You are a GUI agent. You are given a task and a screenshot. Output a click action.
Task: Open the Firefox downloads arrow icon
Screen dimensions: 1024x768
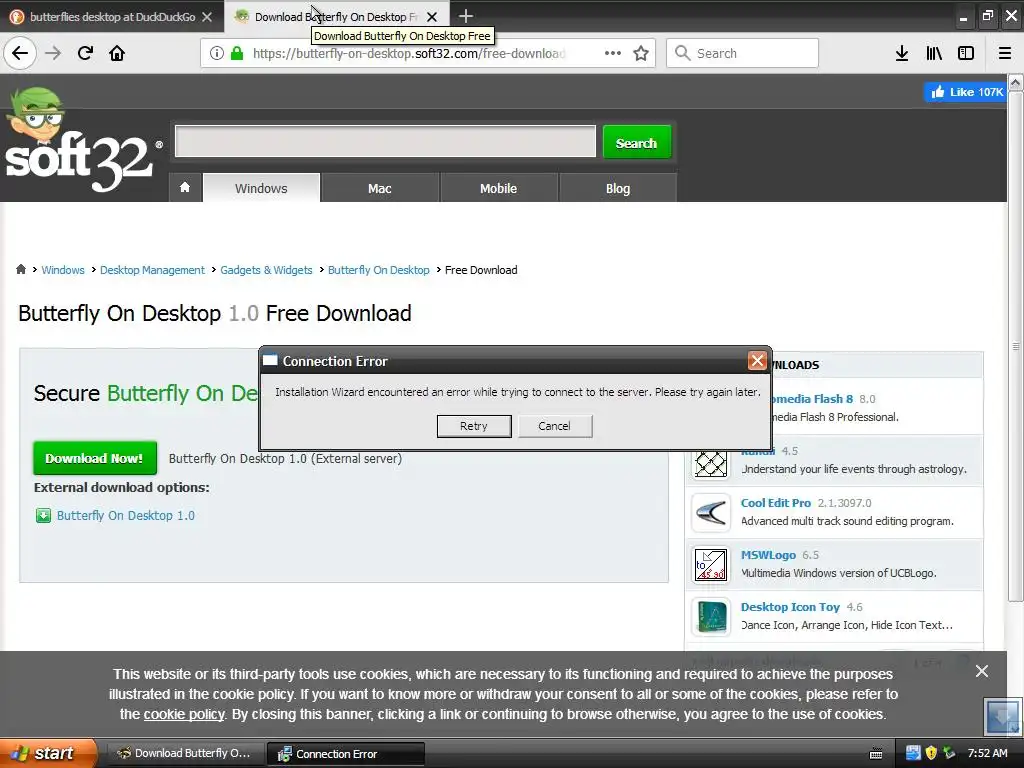pyautogui.click(x=902, y=53)
